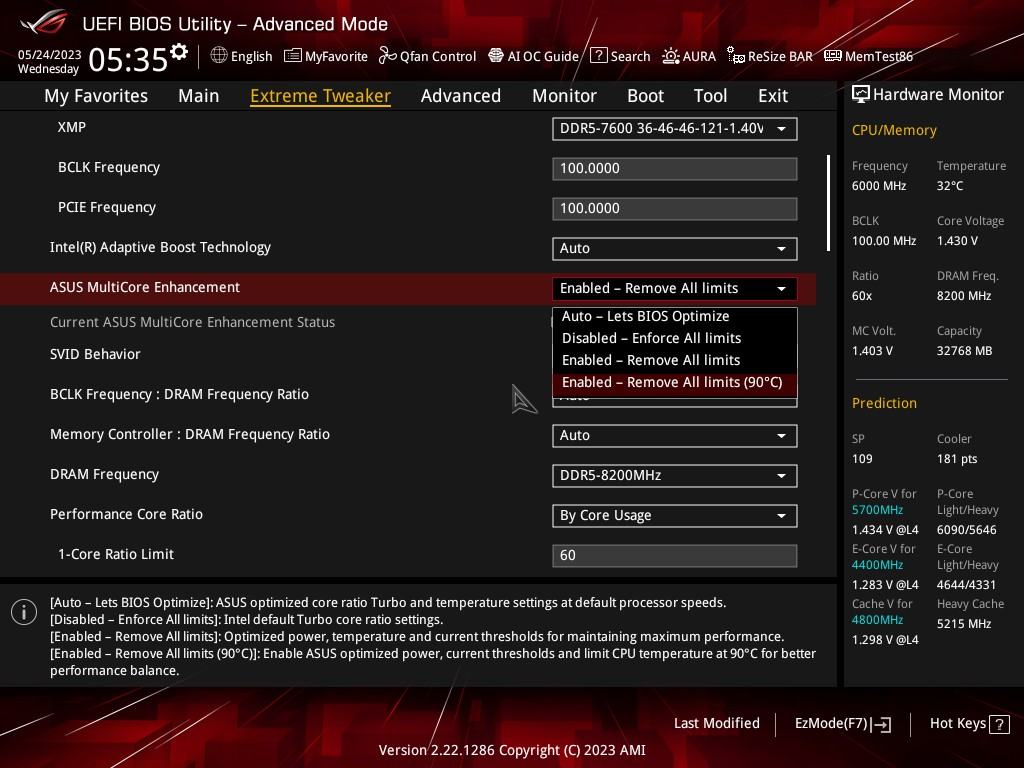Go to the Exit tab
This screenshot has width=1024, height=768.
[773, 96]
